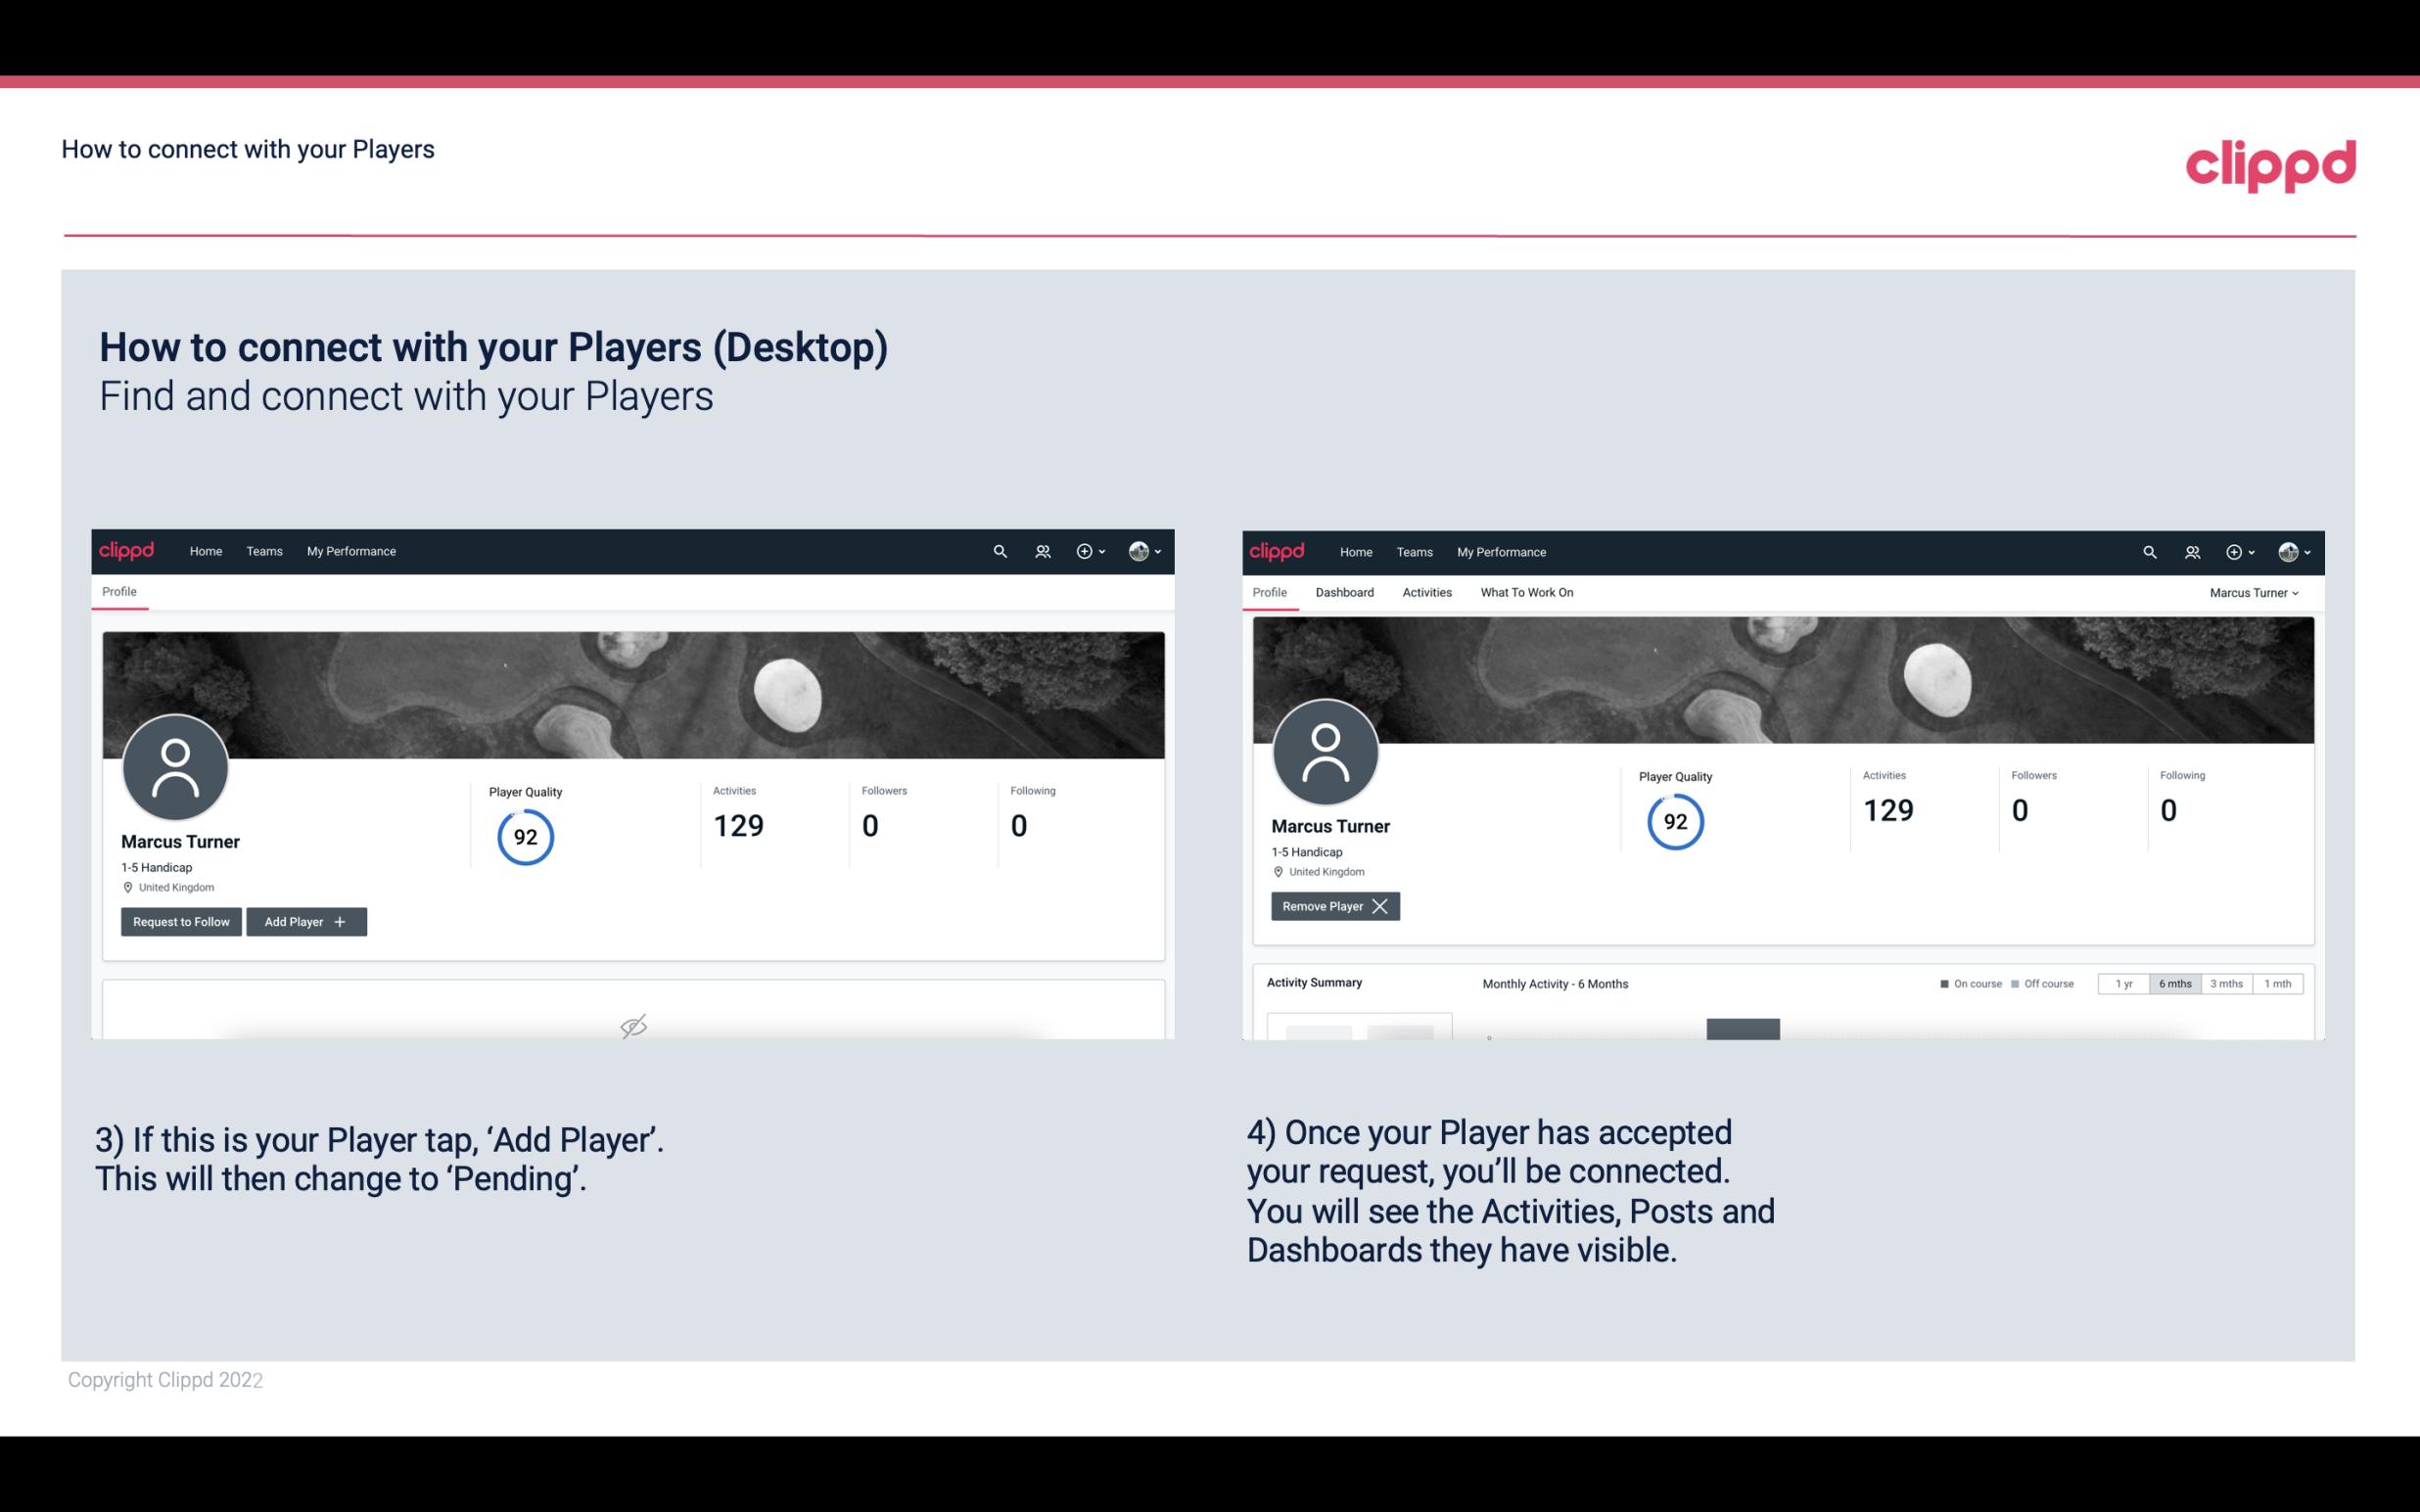This screenshot has width=2420, height=1512.
Task: Click the search icon in left navbar
Action: click(999, 550)
